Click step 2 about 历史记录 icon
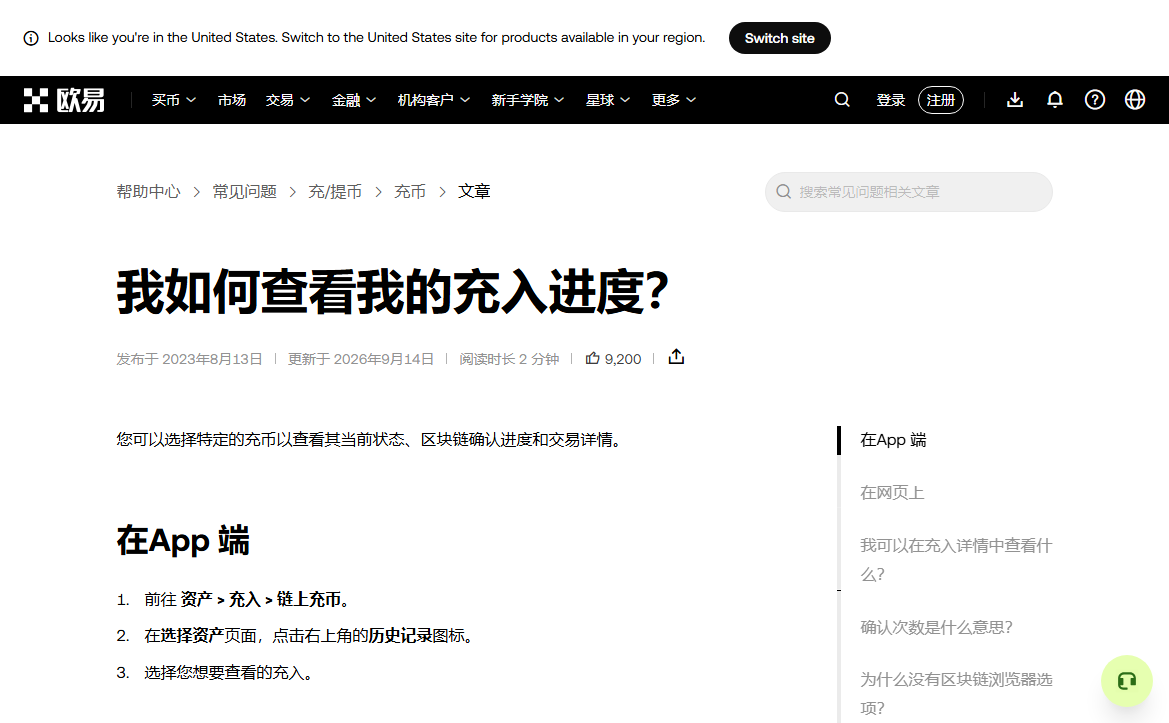 click(x=311, y=636)
